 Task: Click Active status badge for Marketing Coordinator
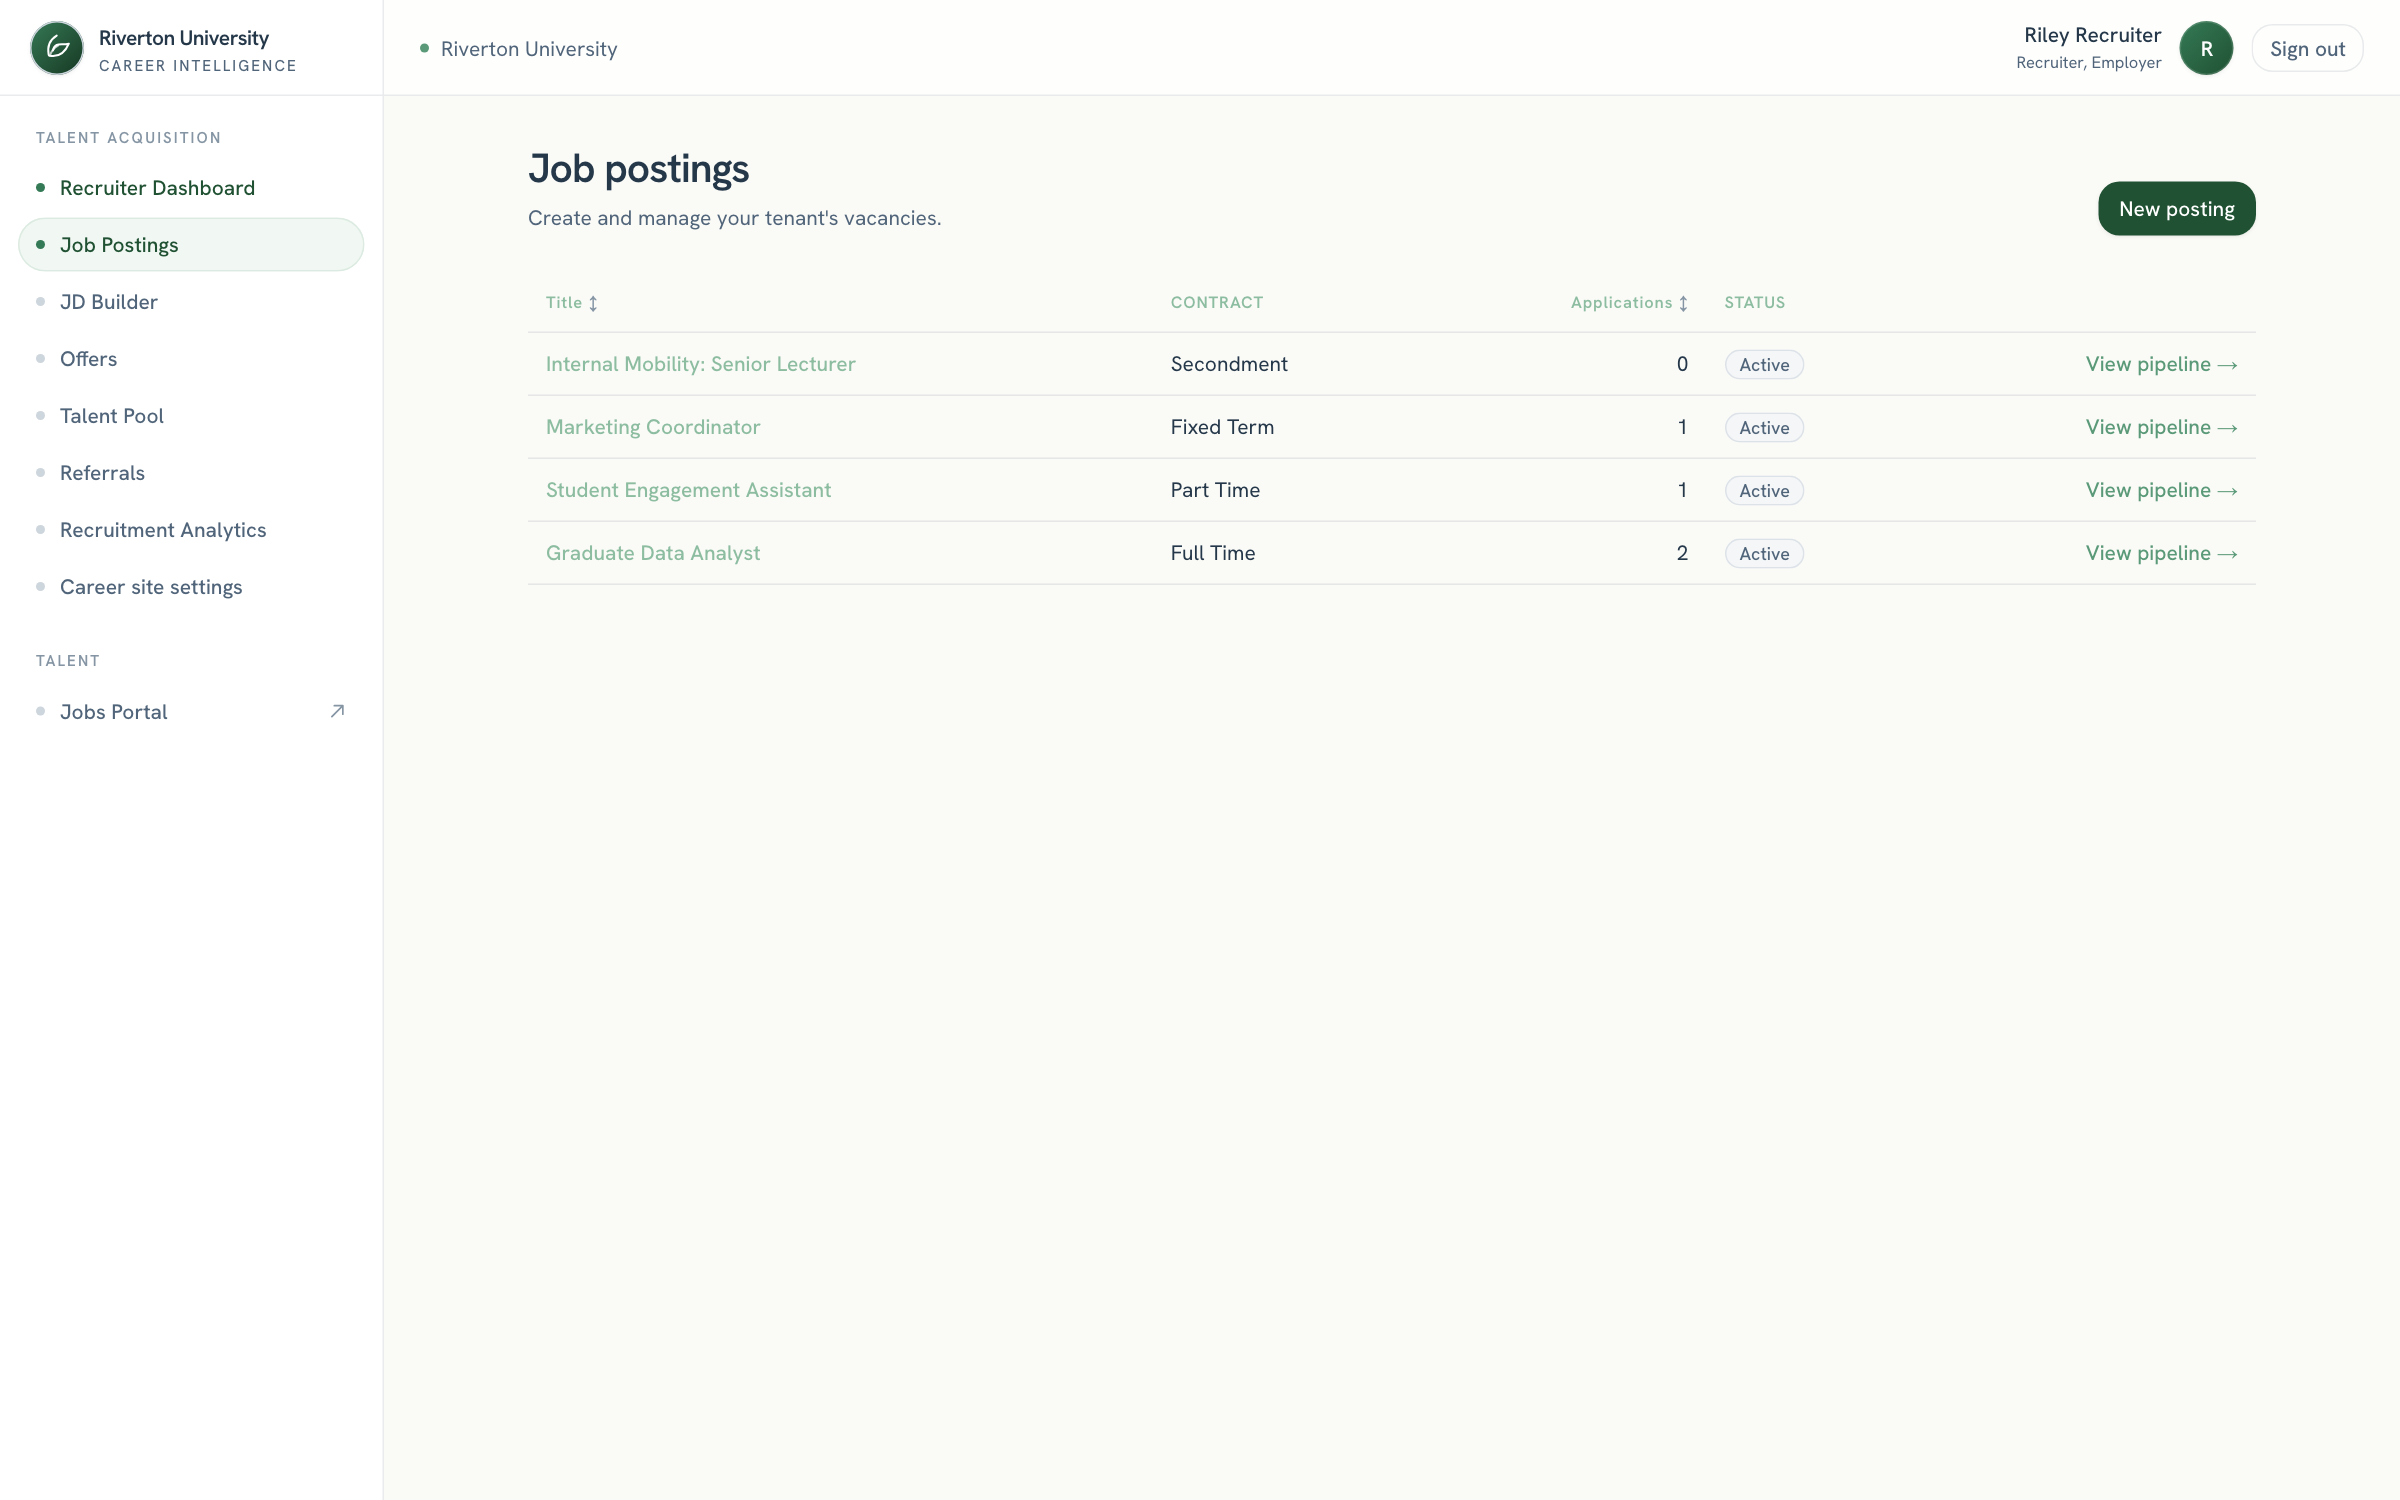(1764, 428)
